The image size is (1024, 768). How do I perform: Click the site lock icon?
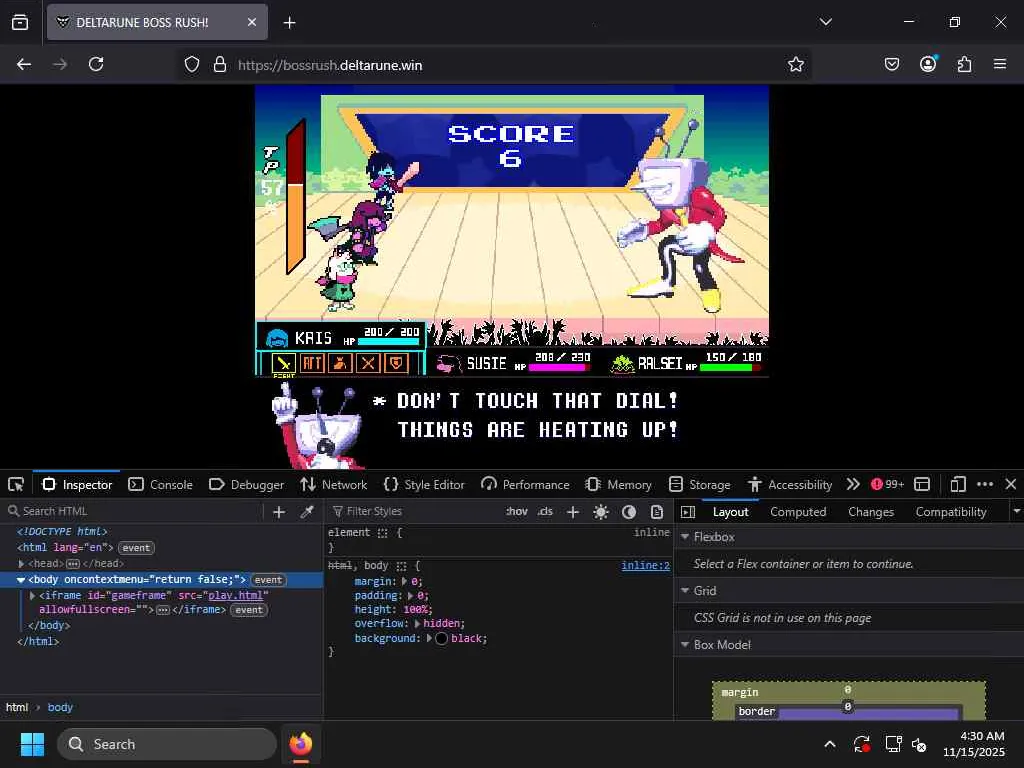coord(220,64)
